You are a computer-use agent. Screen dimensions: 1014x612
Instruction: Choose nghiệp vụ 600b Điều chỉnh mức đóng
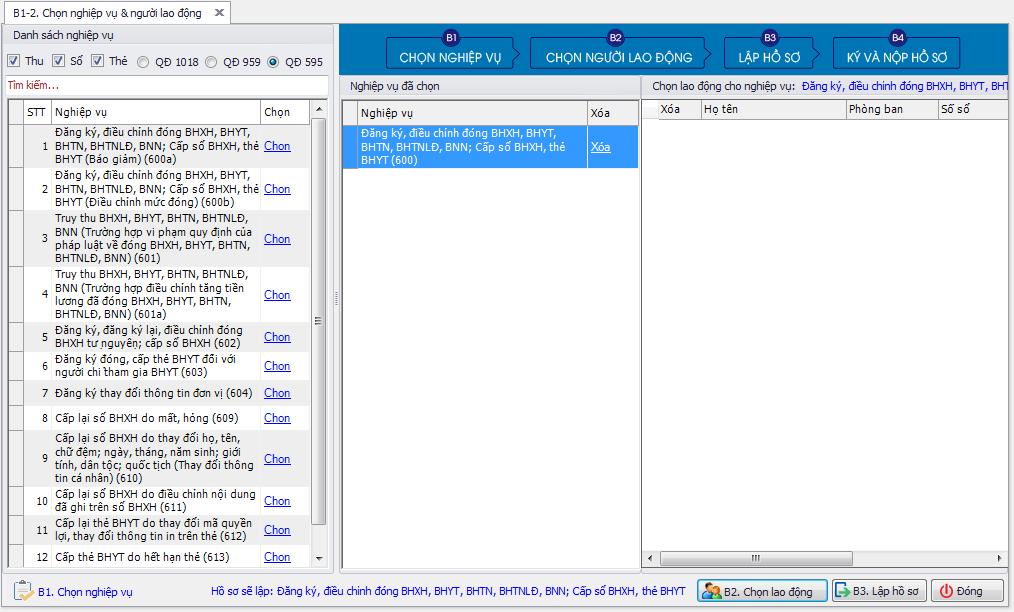tap(277, 189)
